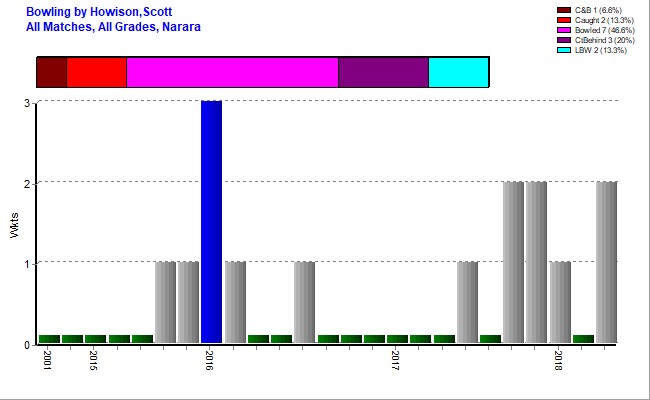Click the wide magenta segment of the stacked bar

point(233,73)
